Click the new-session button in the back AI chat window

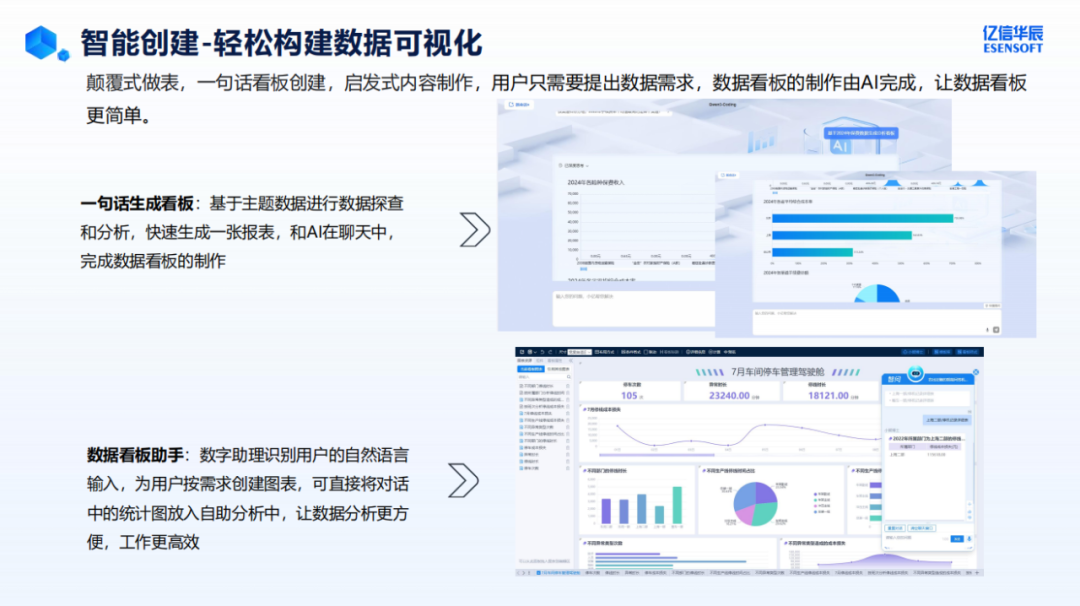[x=519, y=105]
